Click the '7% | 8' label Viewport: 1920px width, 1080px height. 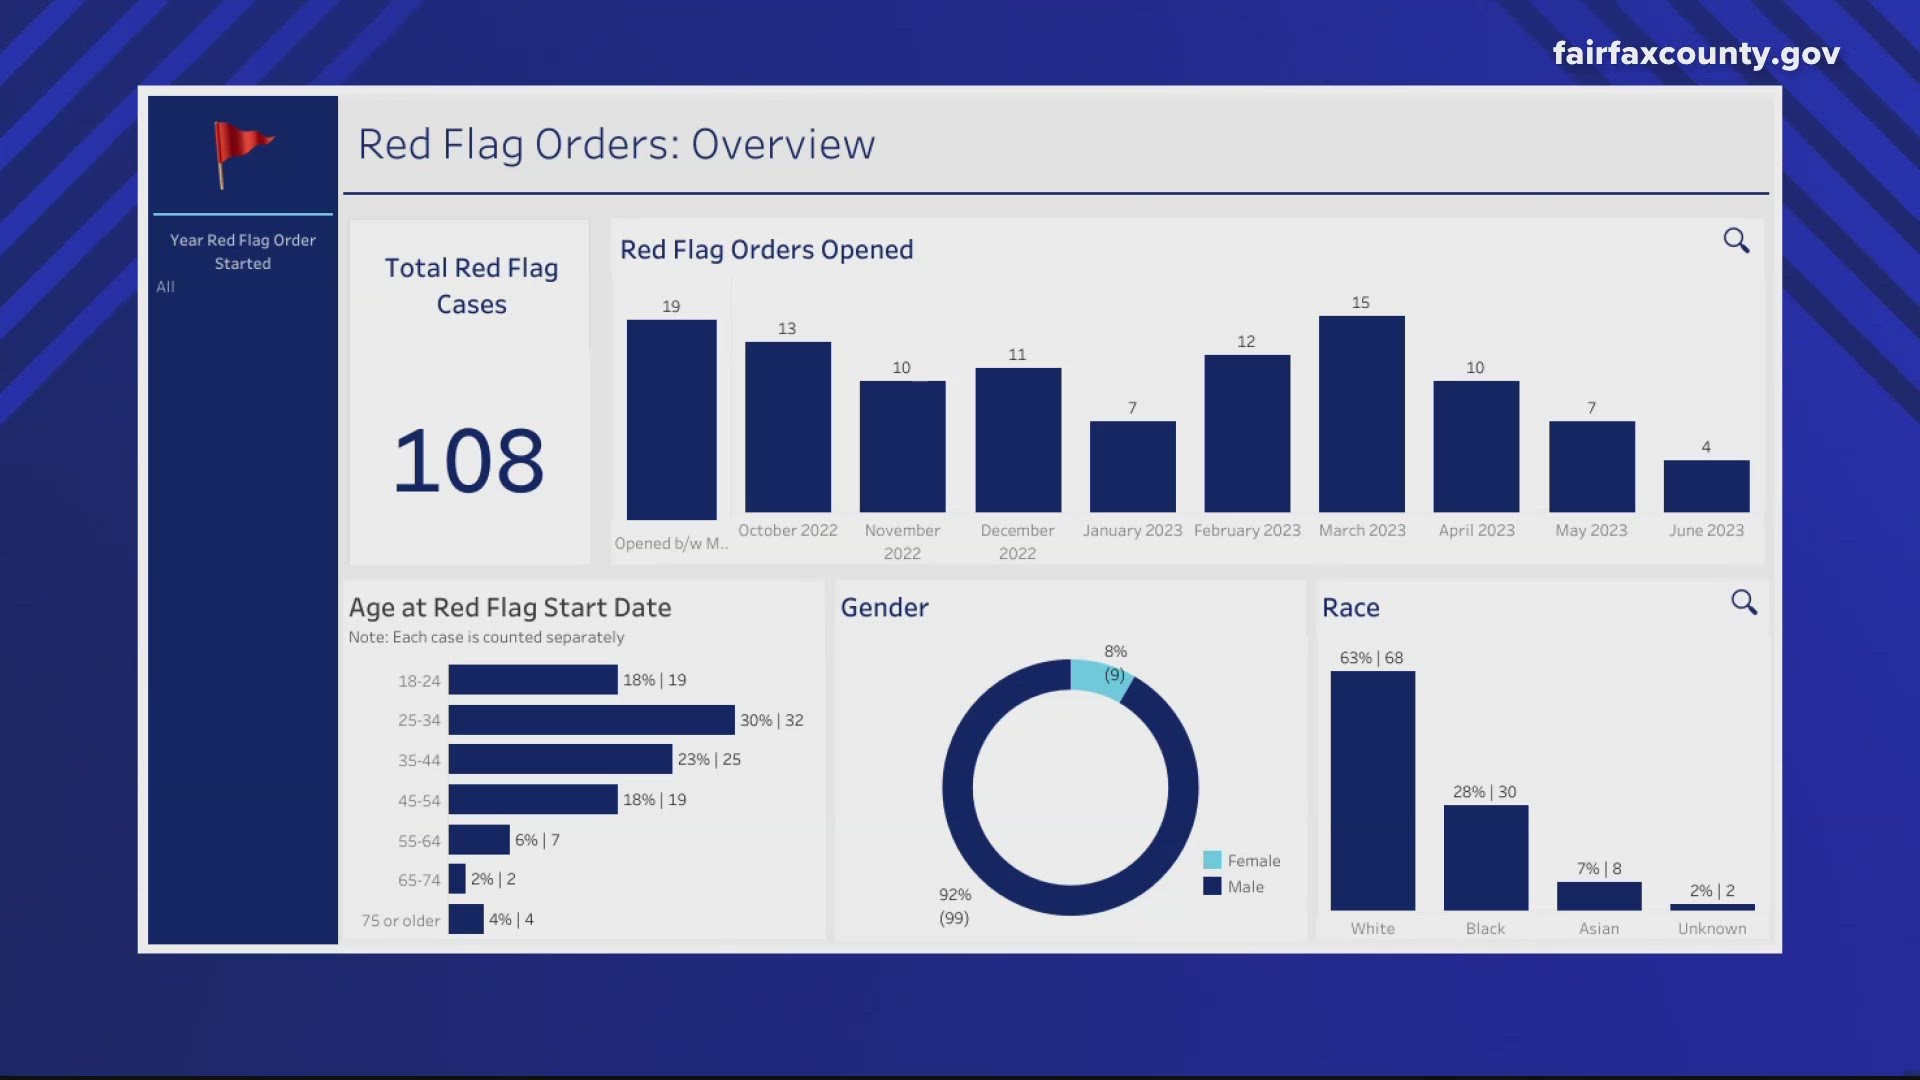pyautogui.click(x=1599, y=868)
